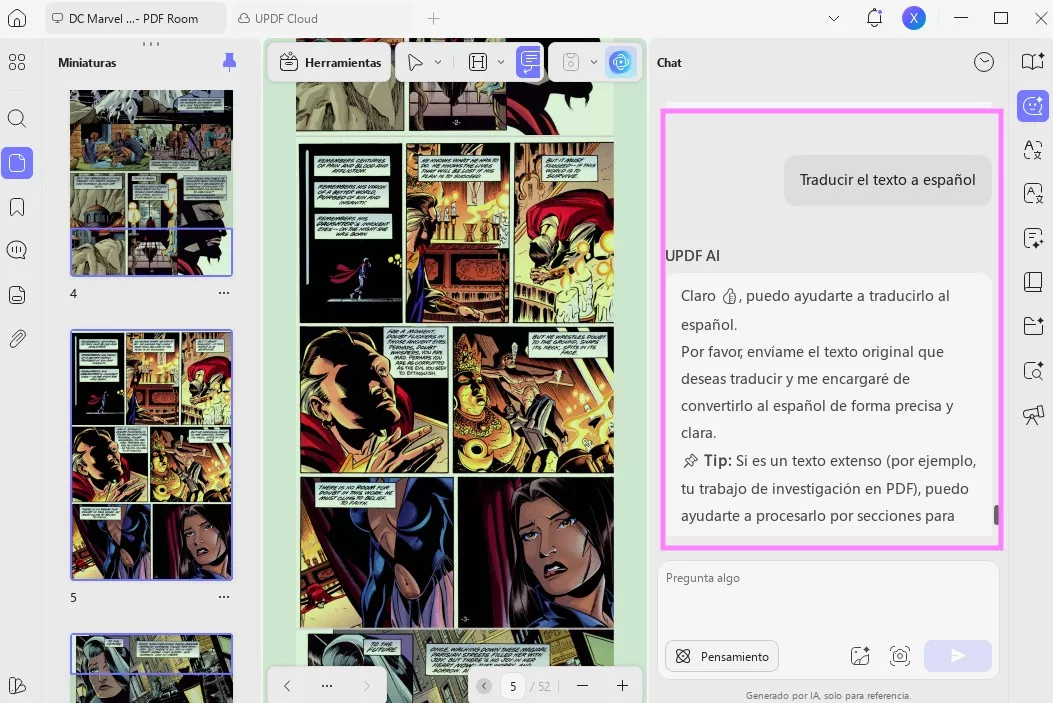Image resolution: width=1053 pixels, height=703 pixels.
Task: Expand the save options dropdown
Action: (x=594, y=62)
